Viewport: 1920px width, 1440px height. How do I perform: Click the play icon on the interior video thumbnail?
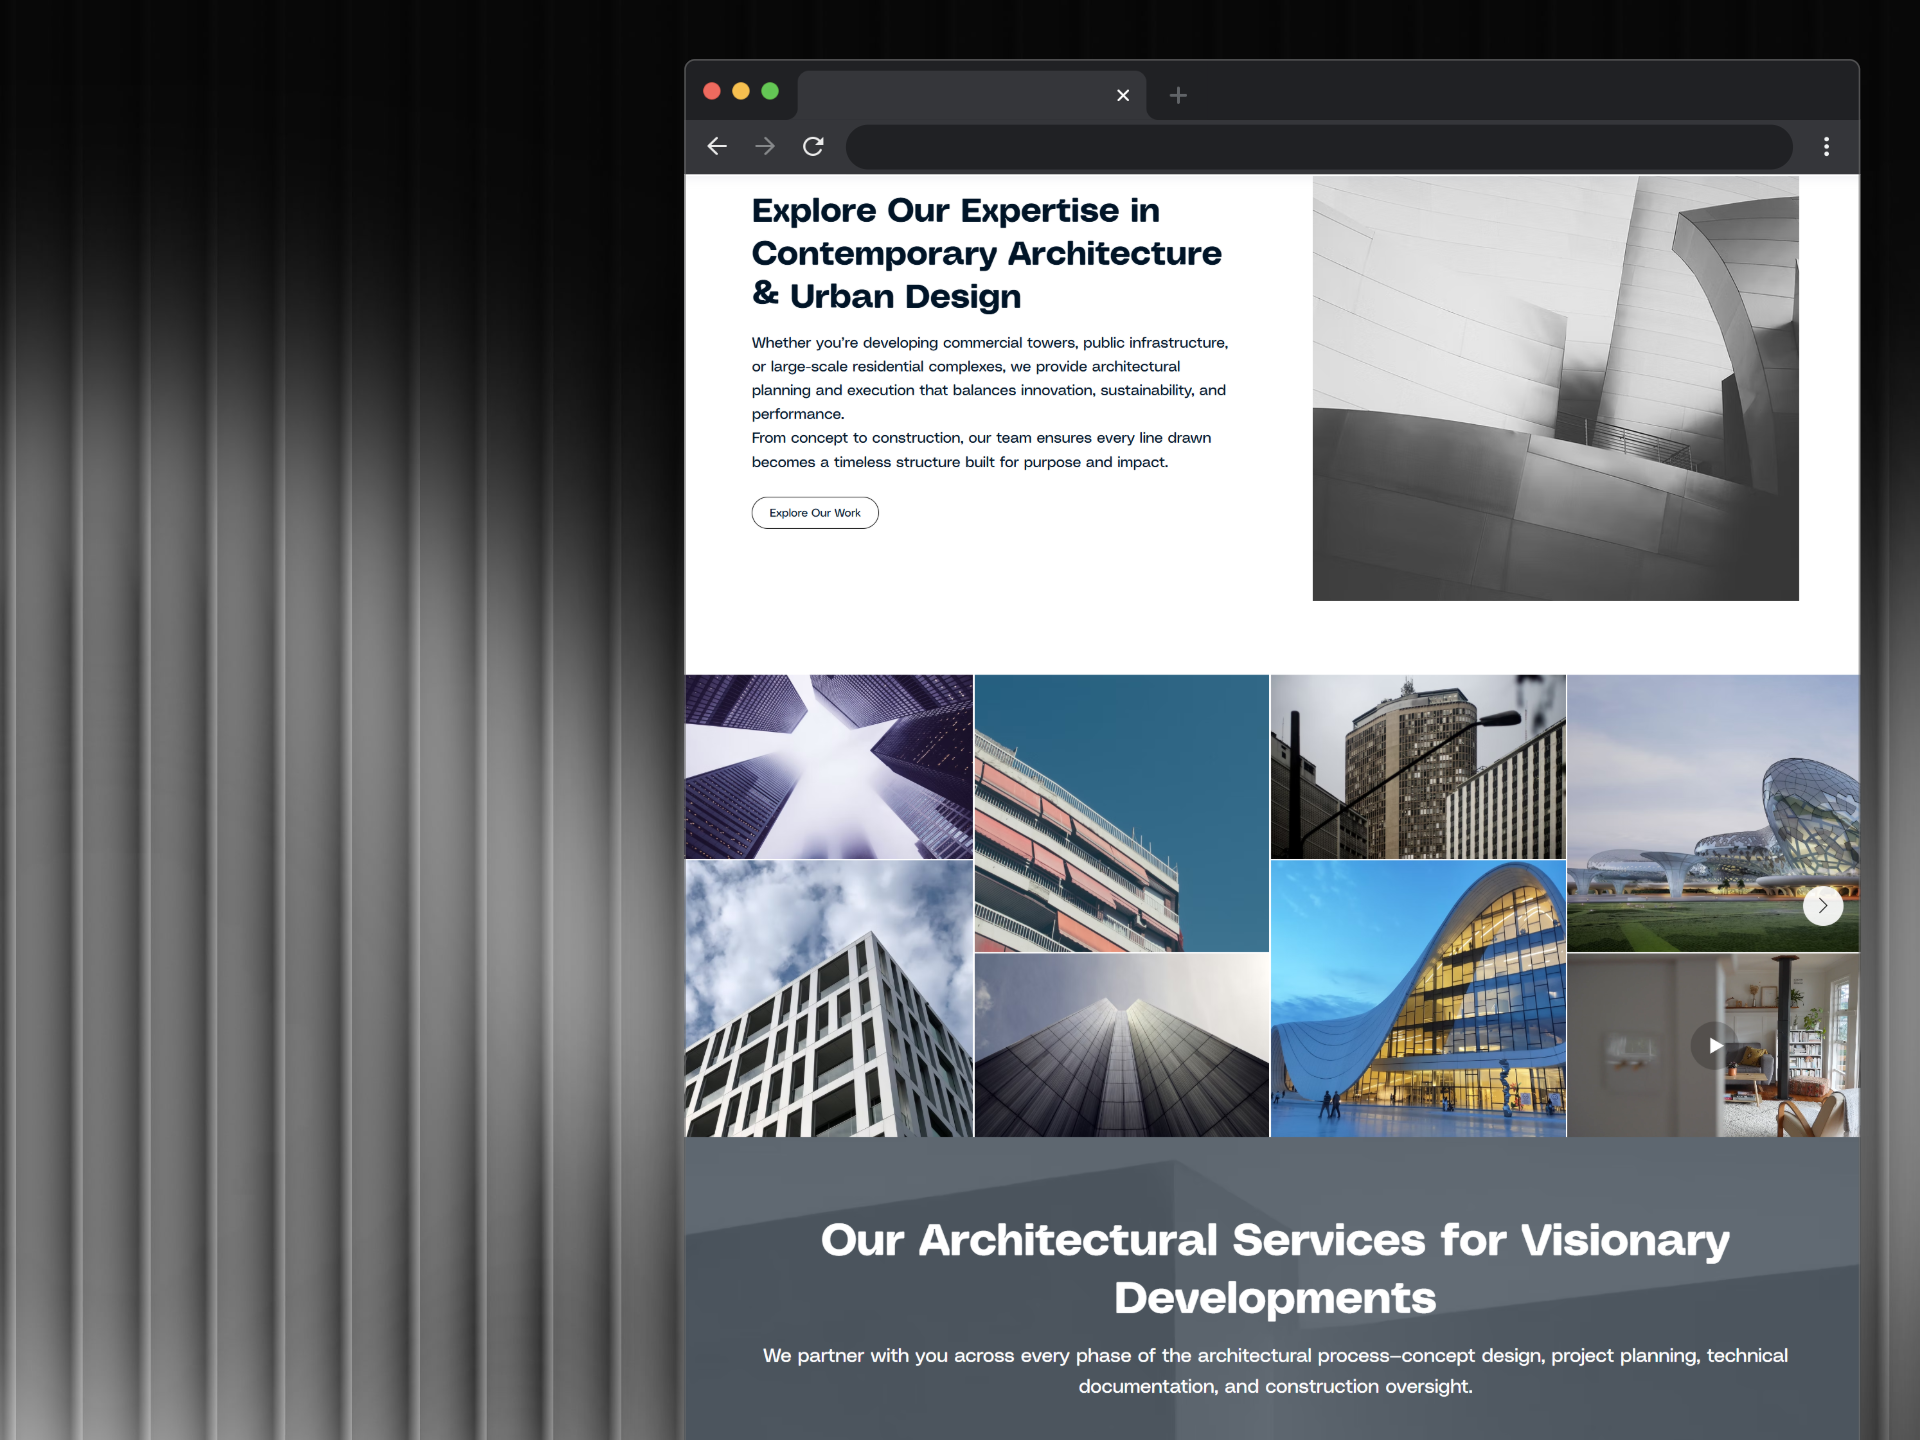coord(1716,1045)
